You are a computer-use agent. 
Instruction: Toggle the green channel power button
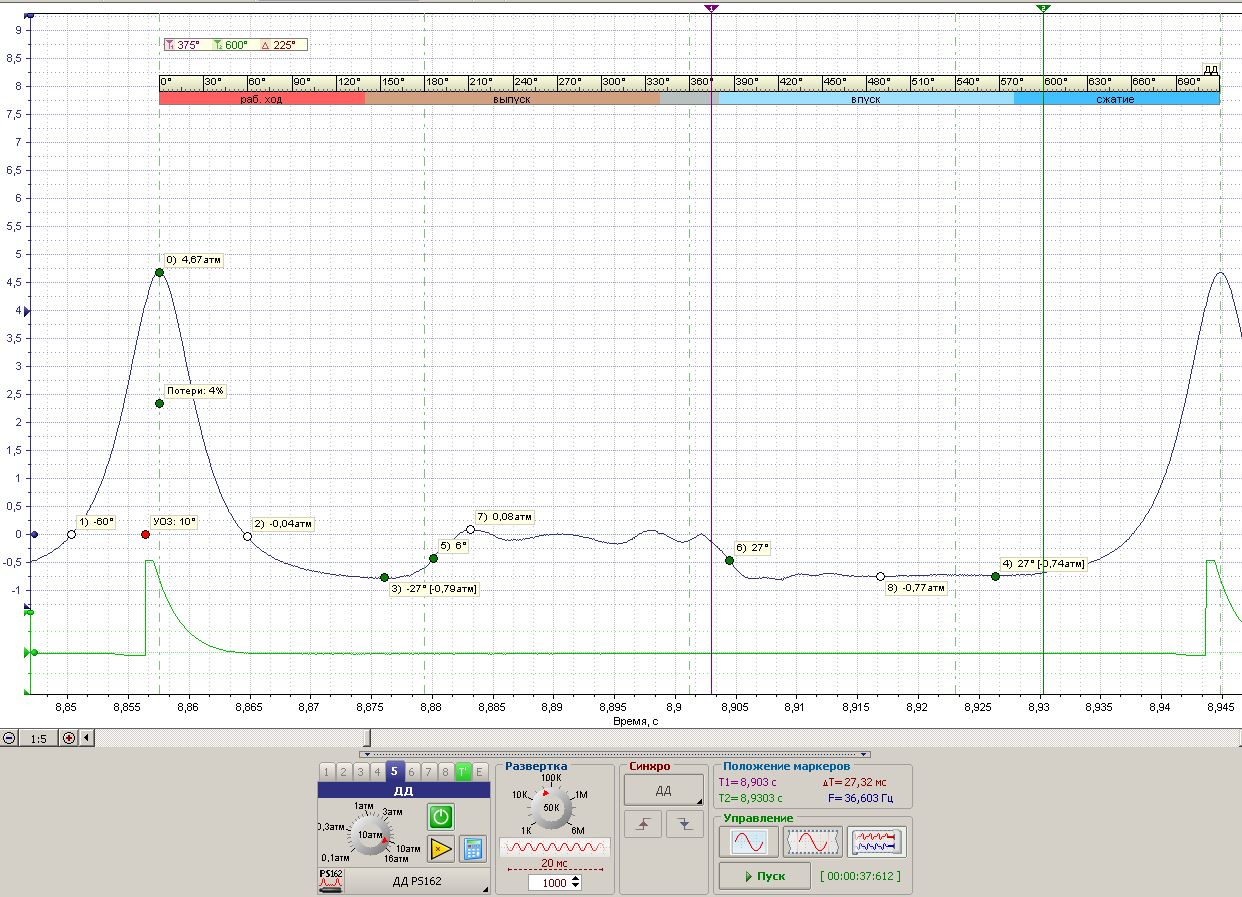(441, 816)
